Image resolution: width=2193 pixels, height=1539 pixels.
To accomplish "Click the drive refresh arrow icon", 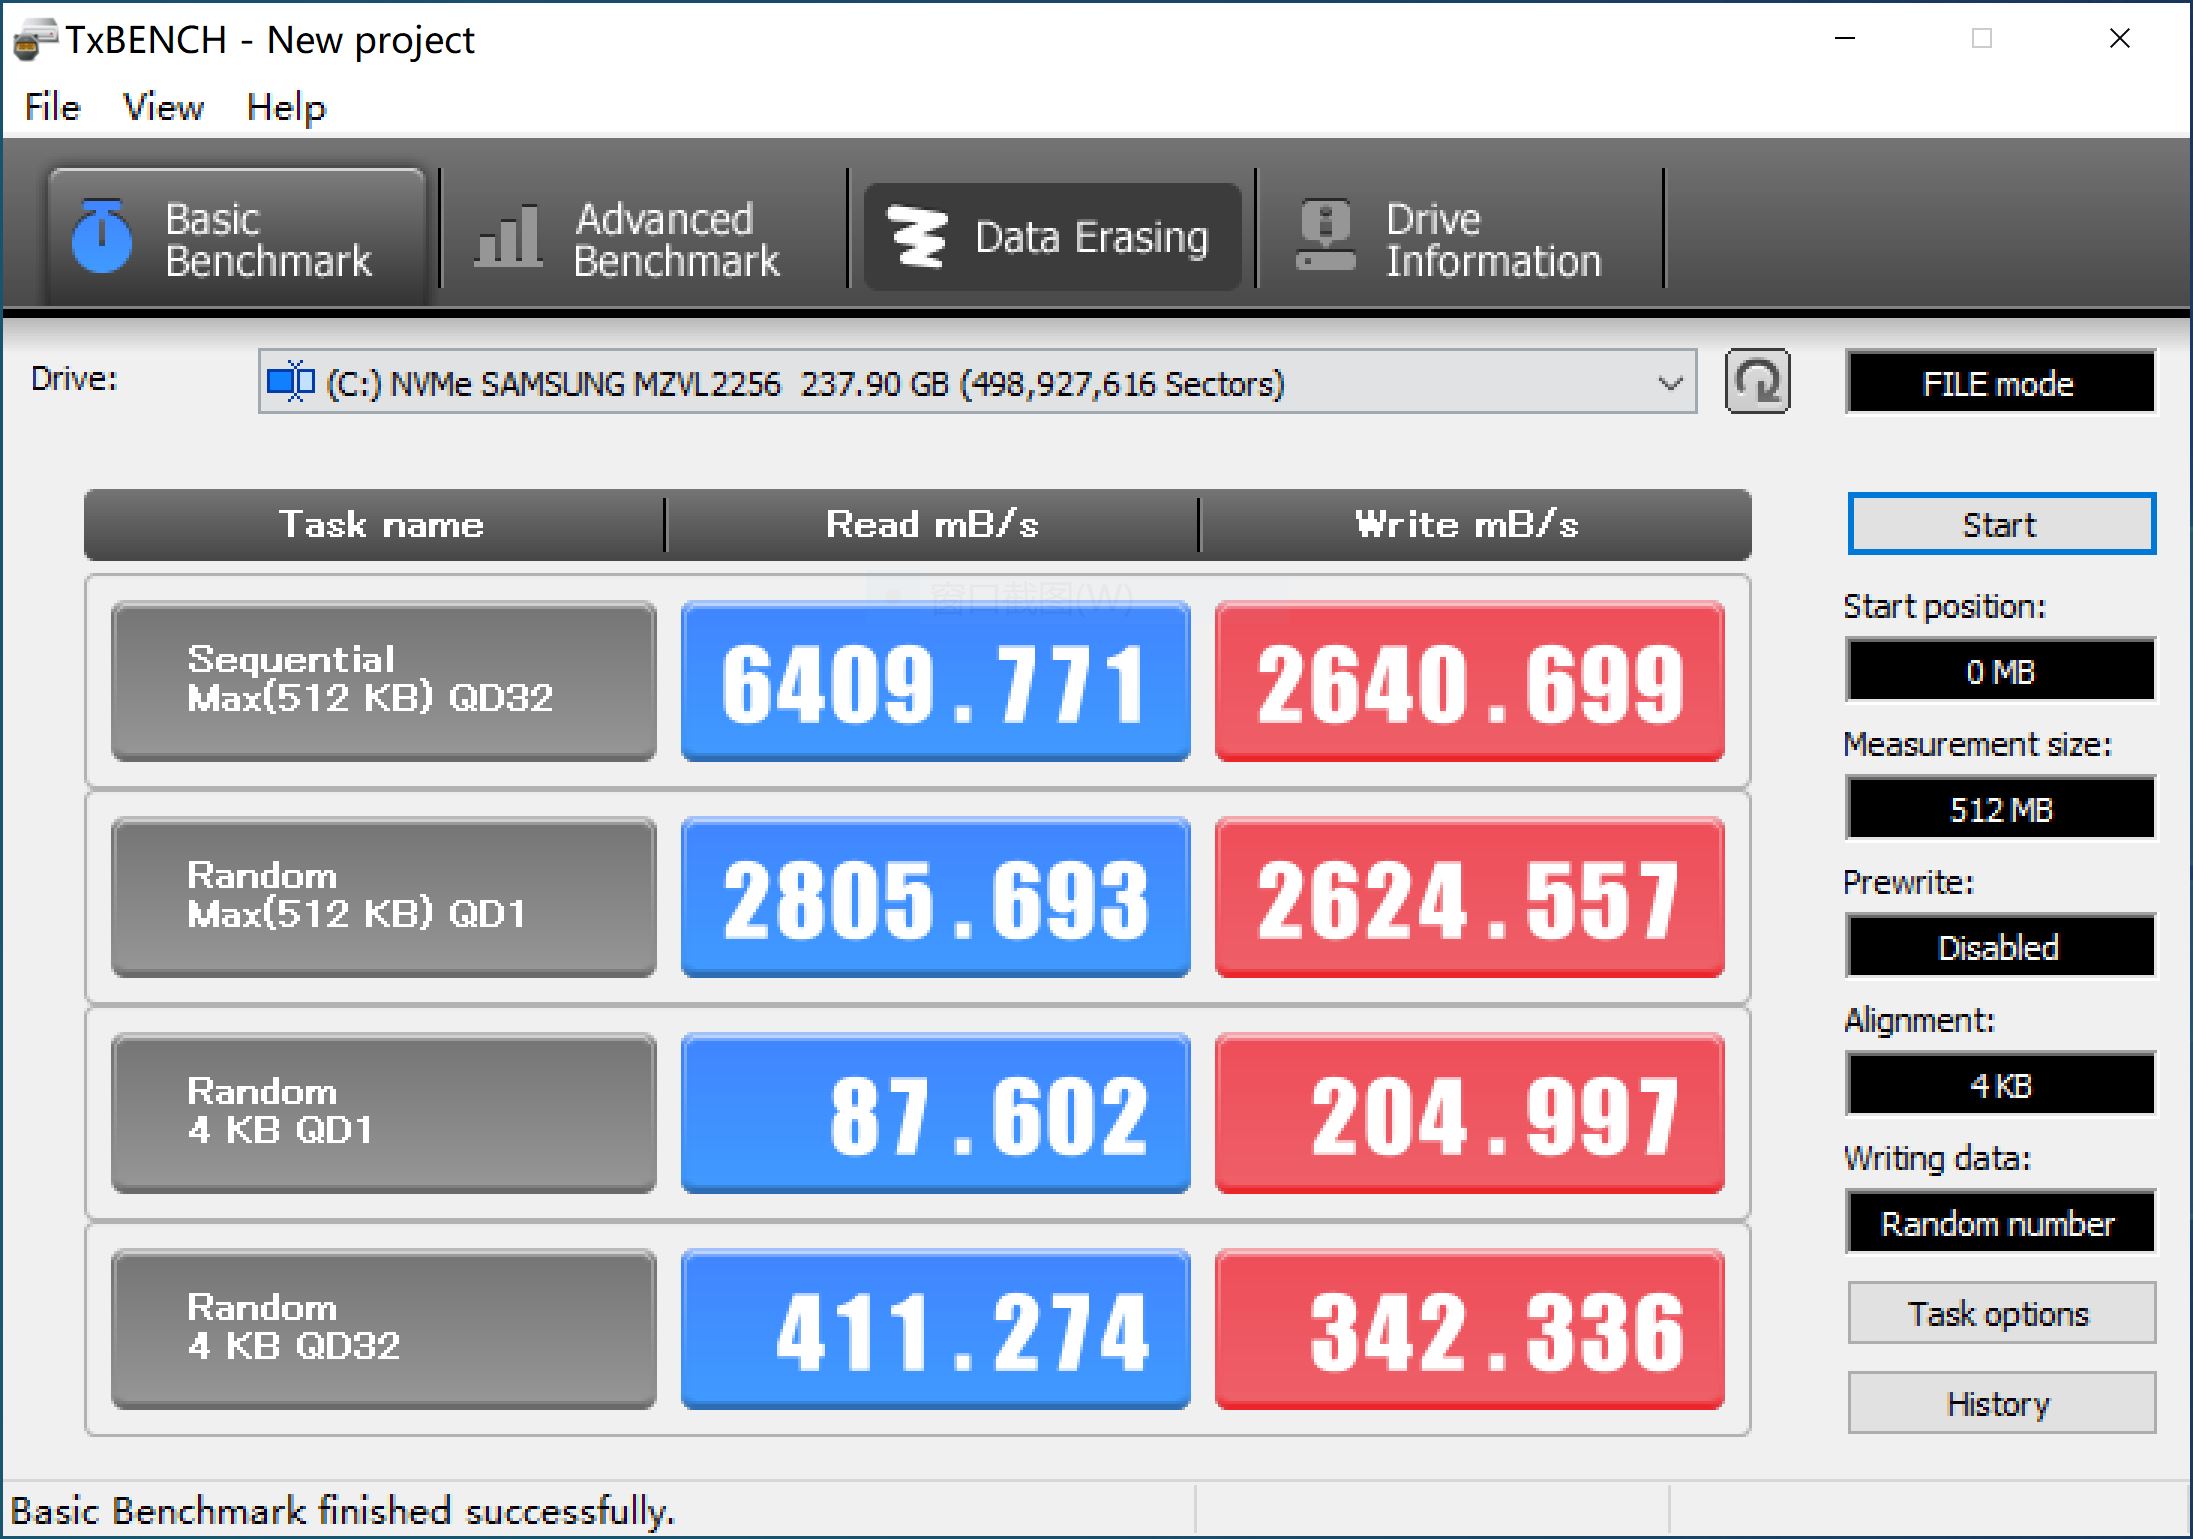I will (x=1757, y=382).
